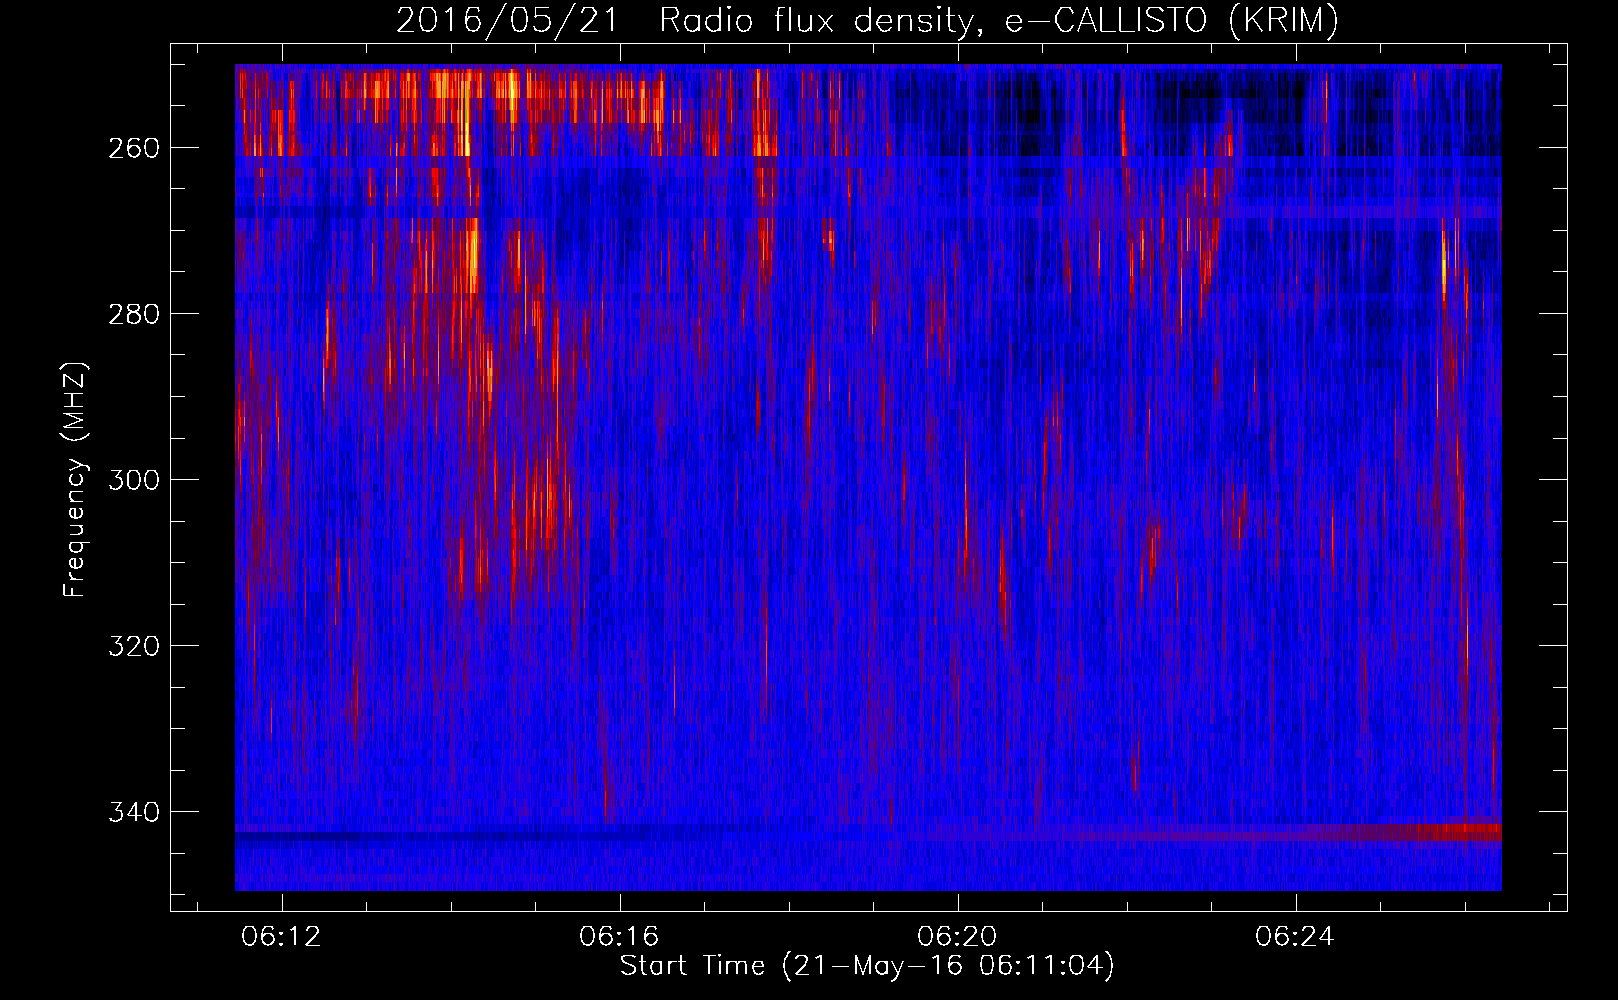Click the 'Frequency (MHZ)' y-axis label
The height and width of the screenshot is (1000, 1618).
click(75, 480)
